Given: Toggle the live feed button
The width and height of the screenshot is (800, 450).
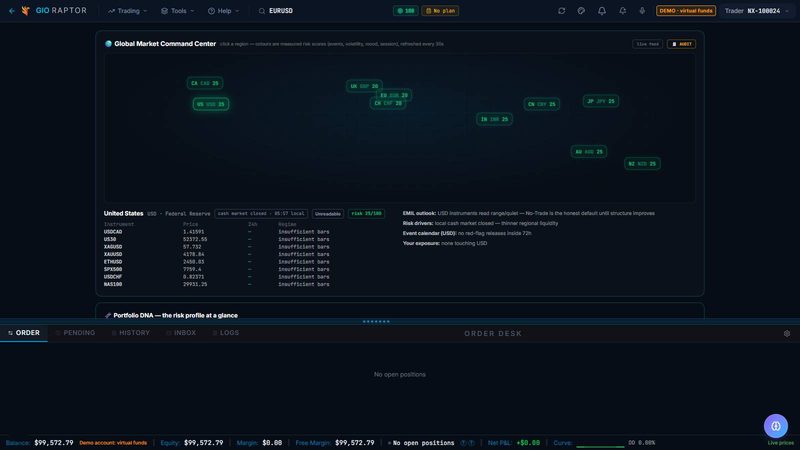Looking at the screenshot, I should [647, 44].
